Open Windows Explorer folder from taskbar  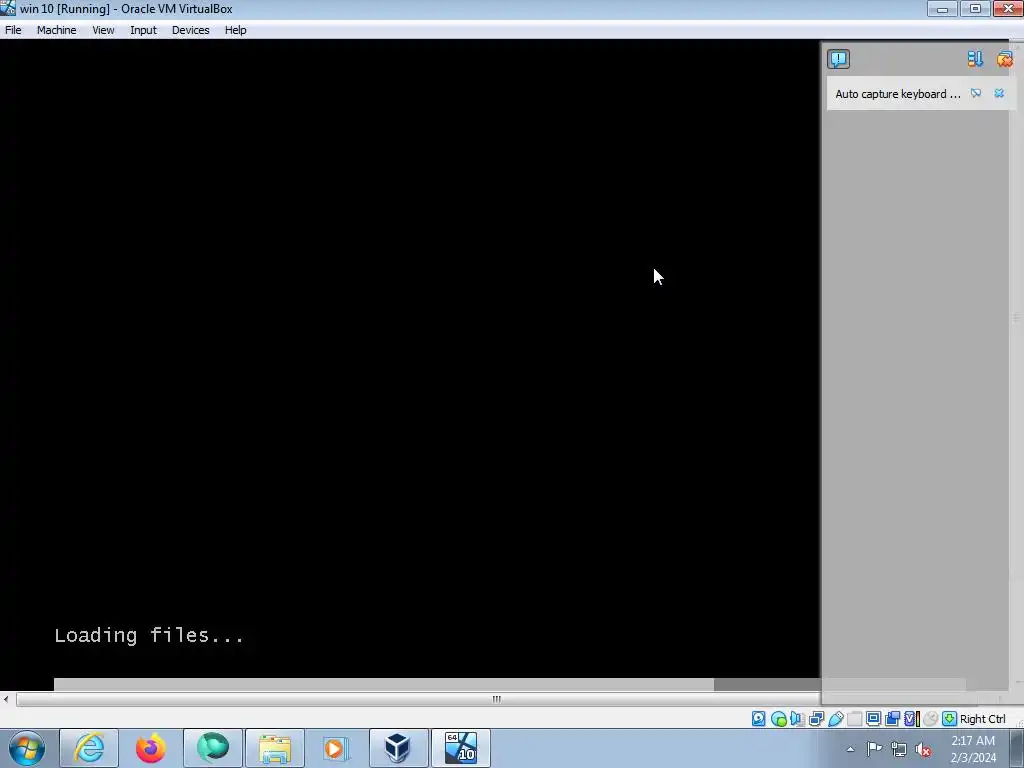(x=275, y=748)
